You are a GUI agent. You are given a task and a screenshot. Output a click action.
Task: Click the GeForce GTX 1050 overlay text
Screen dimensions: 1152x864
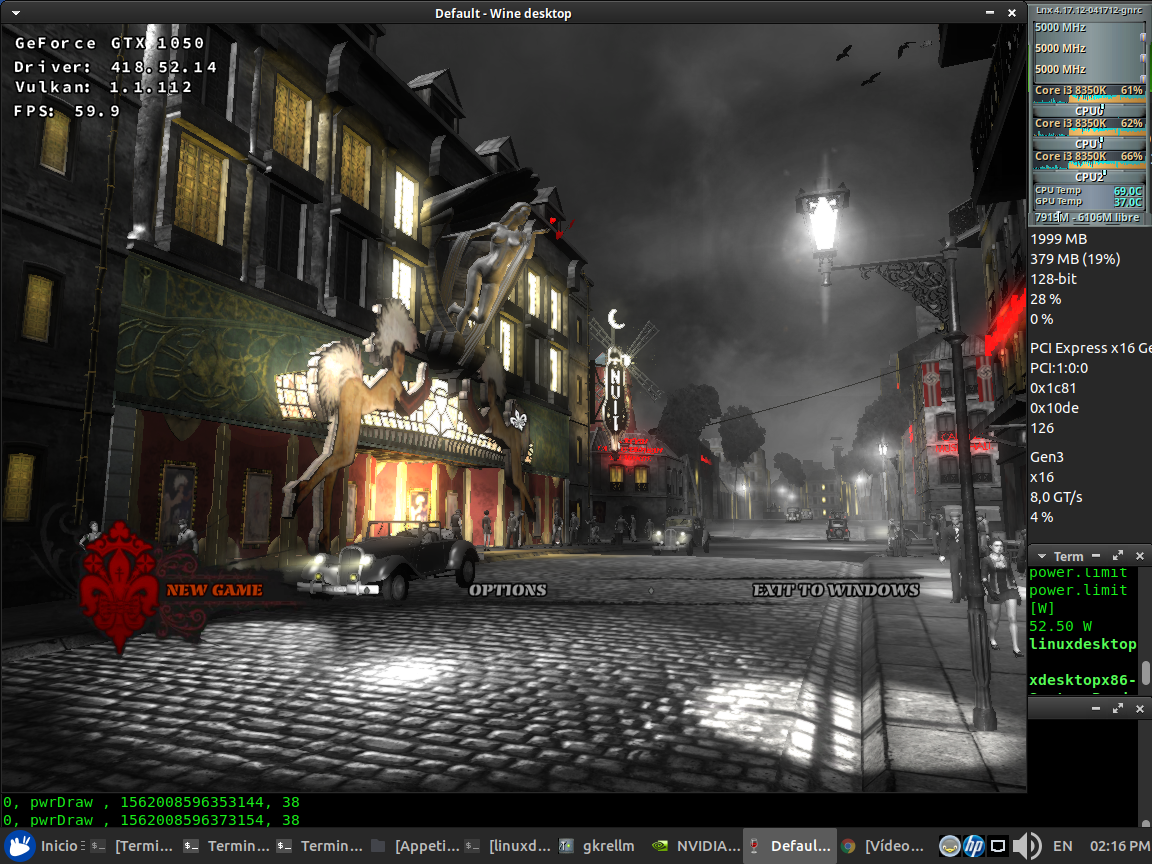pos(109,43)
